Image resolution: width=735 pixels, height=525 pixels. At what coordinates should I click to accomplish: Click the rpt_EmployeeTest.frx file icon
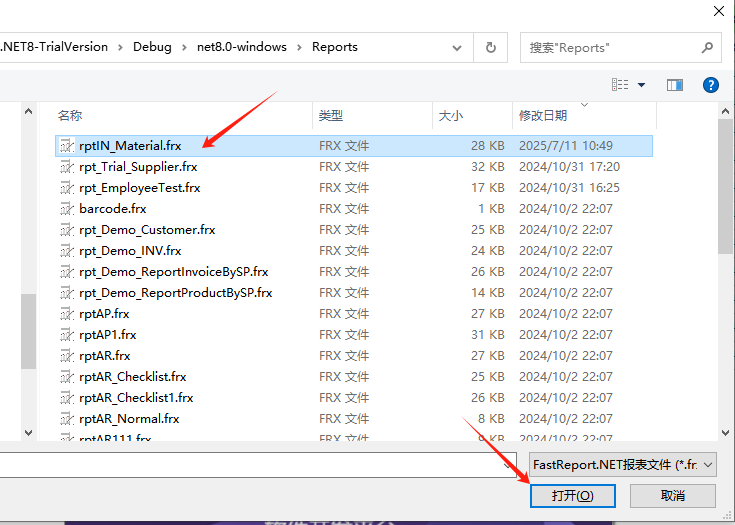(x=67, y=188)
